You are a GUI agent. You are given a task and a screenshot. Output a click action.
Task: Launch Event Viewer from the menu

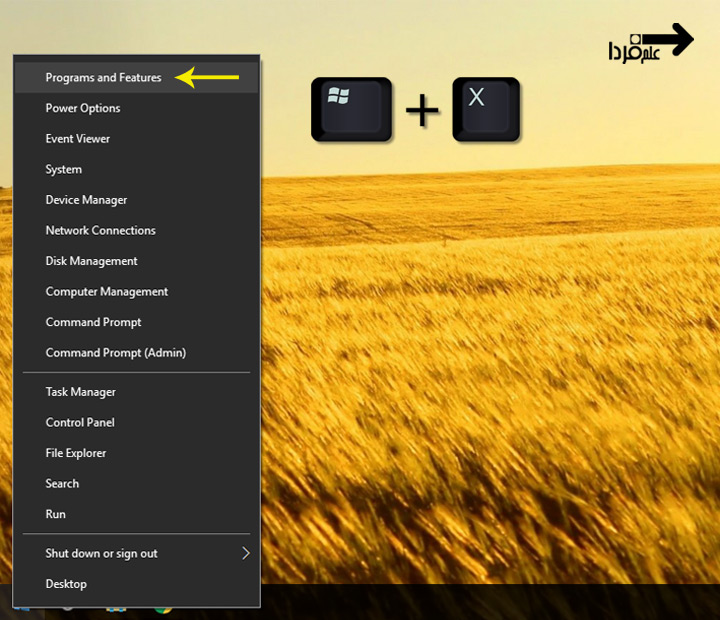78,139
